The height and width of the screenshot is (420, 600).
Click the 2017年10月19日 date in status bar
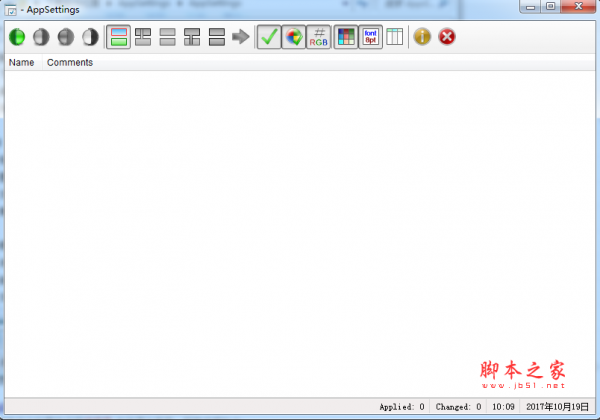[x=557, y=407]
